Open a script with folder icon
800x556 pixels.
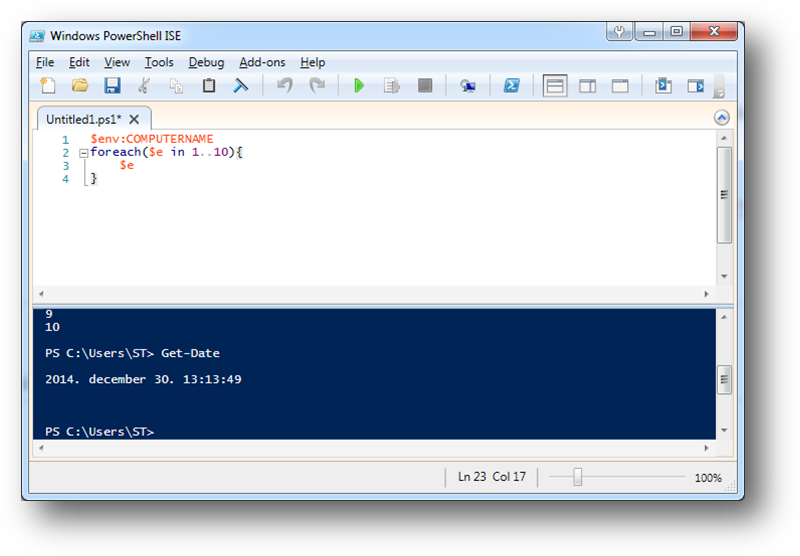click(x=80, y=85)
